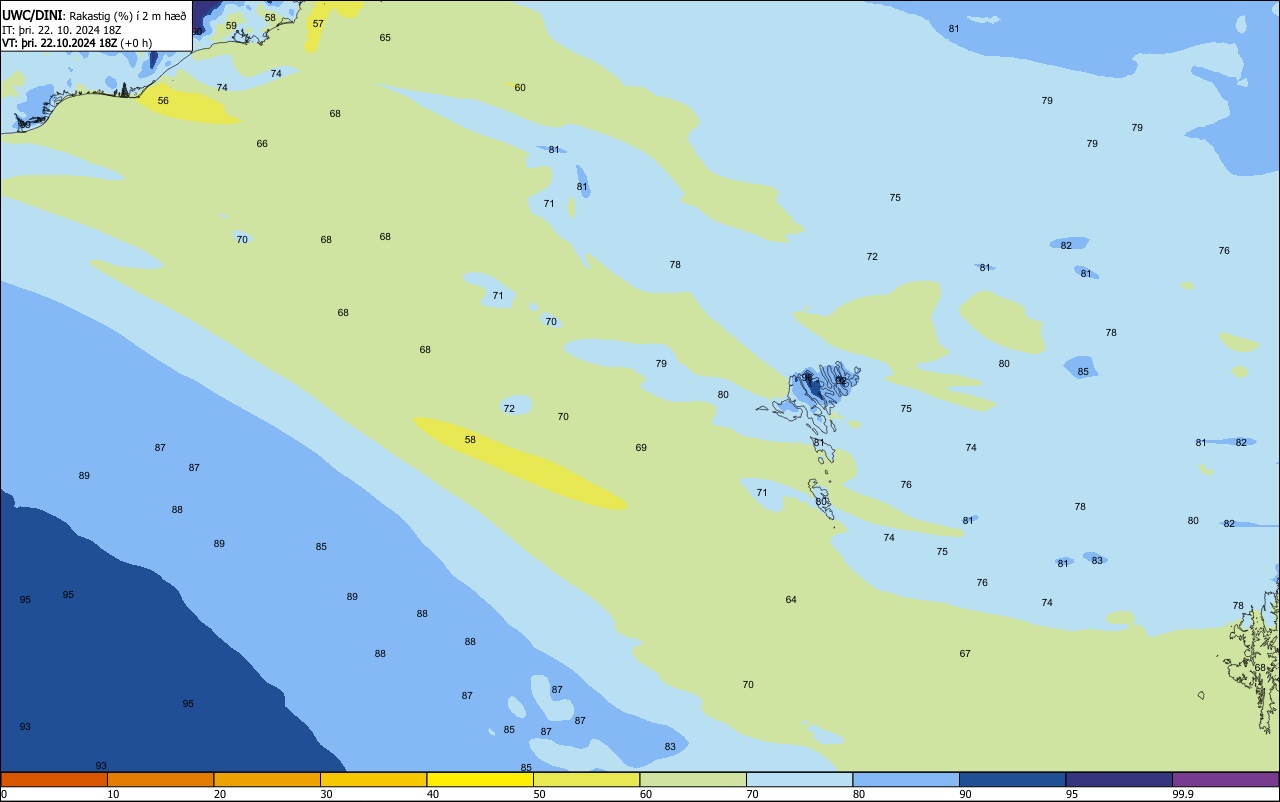This screenshot has width=1280, height=802.
Task: Click the '30' legend tick label
Action: click(326, 794)
